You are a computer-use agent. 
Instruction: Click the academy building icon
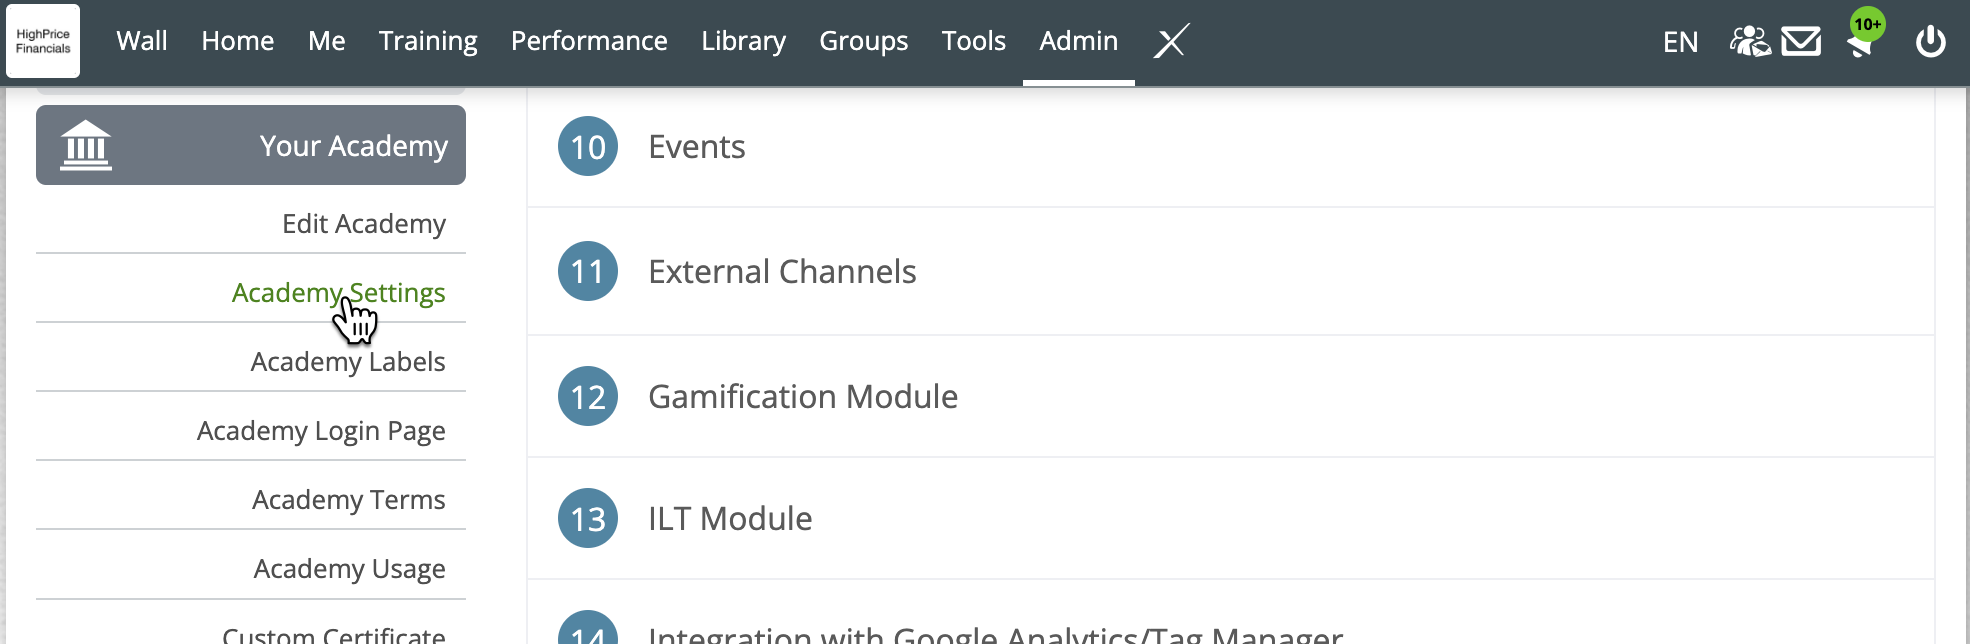86,145
